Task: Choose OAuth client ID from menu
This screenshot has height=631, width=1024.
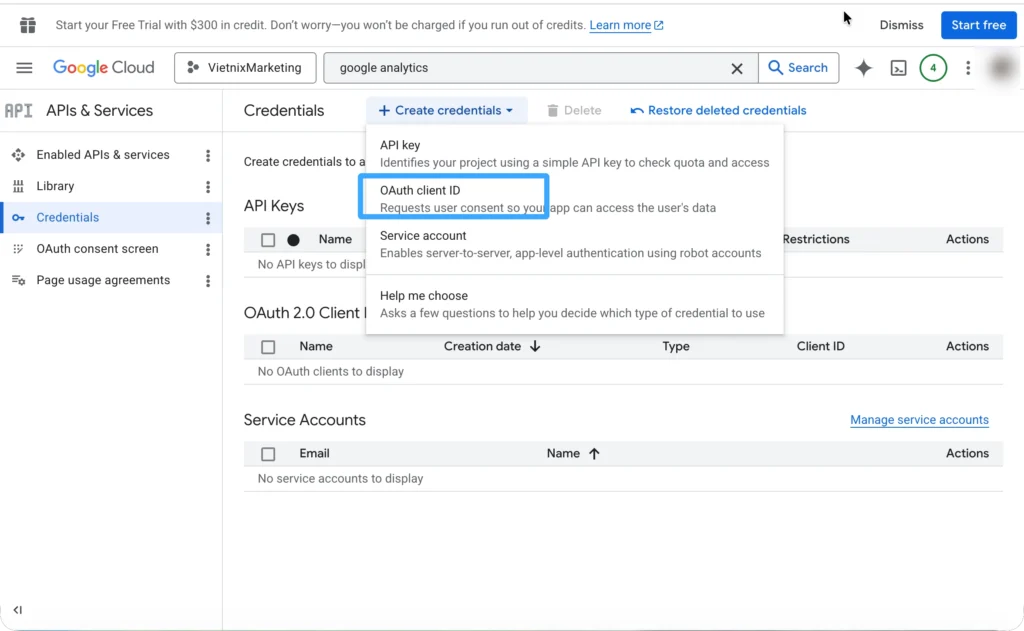Action: coord(453,198)
